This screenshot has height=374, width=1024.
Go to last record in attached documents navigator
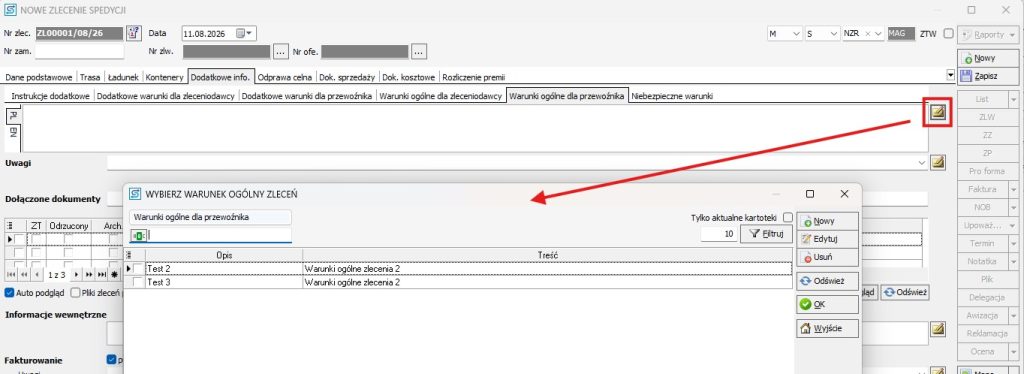[x=101, y=275]
